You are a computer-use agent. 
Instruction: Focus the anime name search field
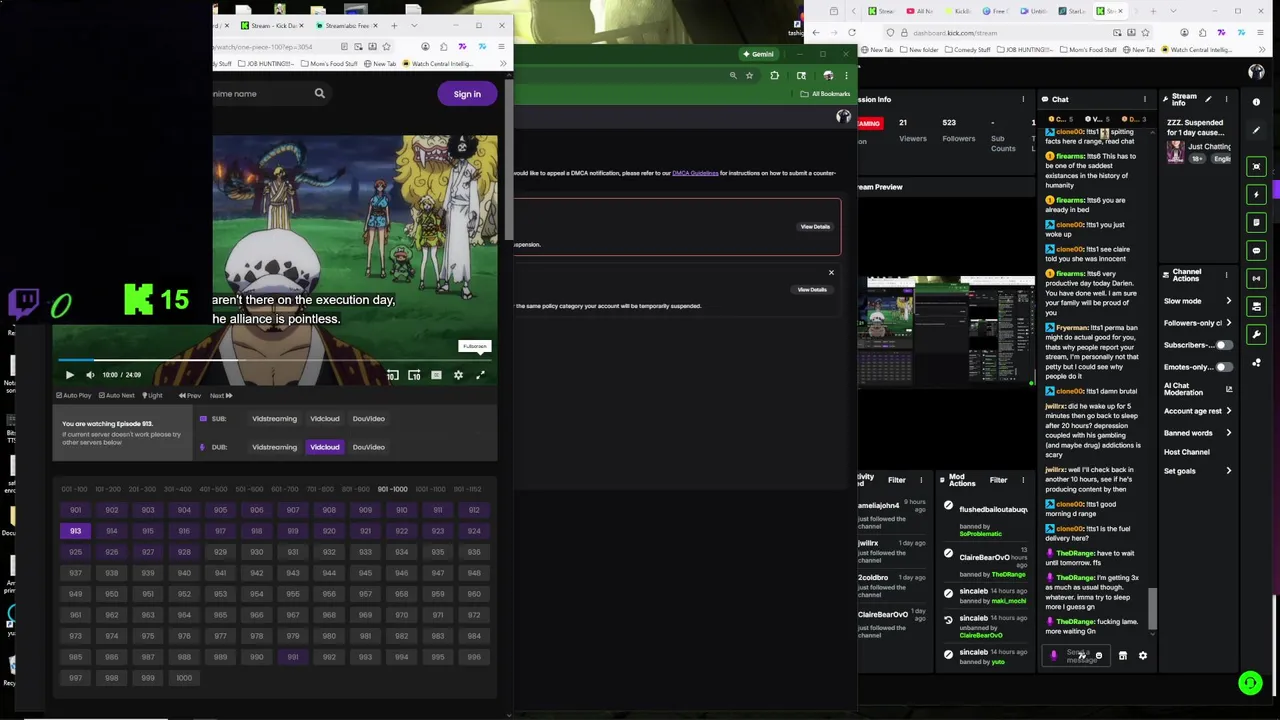tap(260, 94)
